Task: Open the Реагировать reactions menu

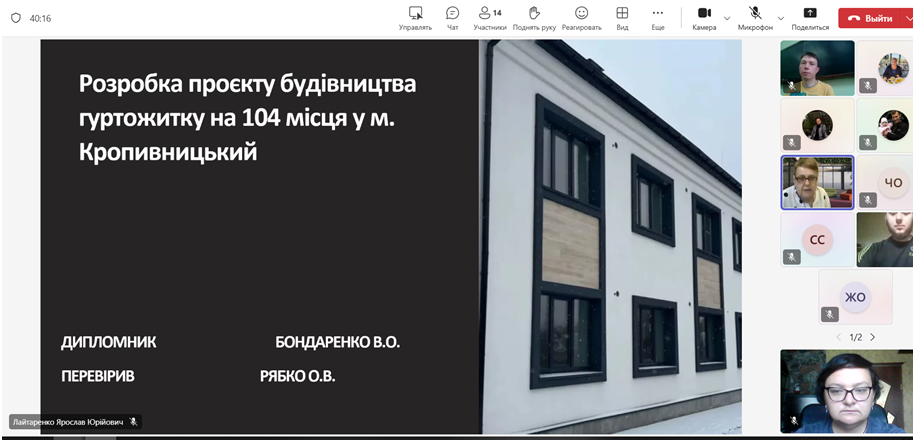Action: click(581, 17)
